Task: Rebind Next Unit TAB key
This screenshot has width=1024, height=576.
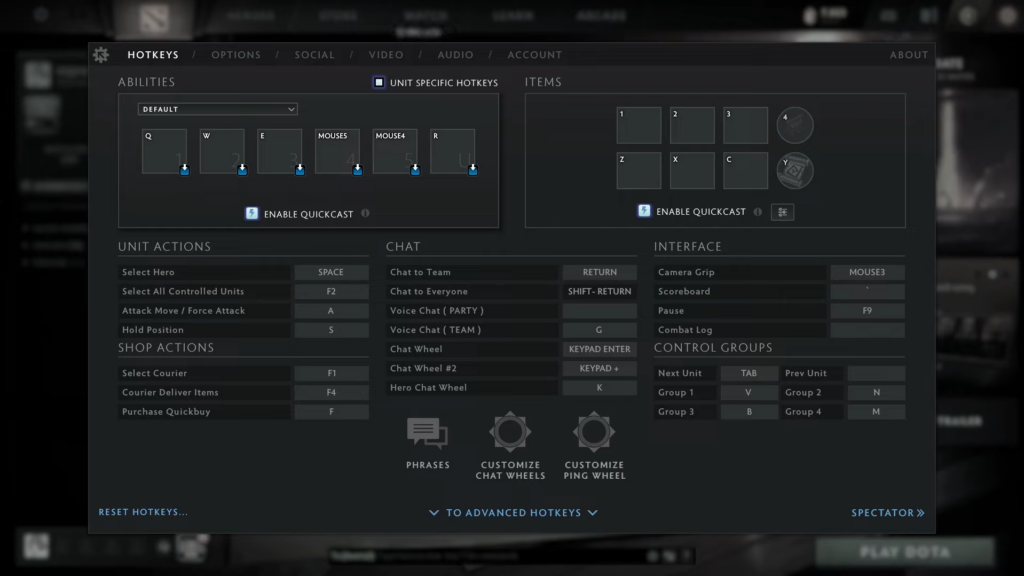Action: pyautogui.click(x=748, y=373)
